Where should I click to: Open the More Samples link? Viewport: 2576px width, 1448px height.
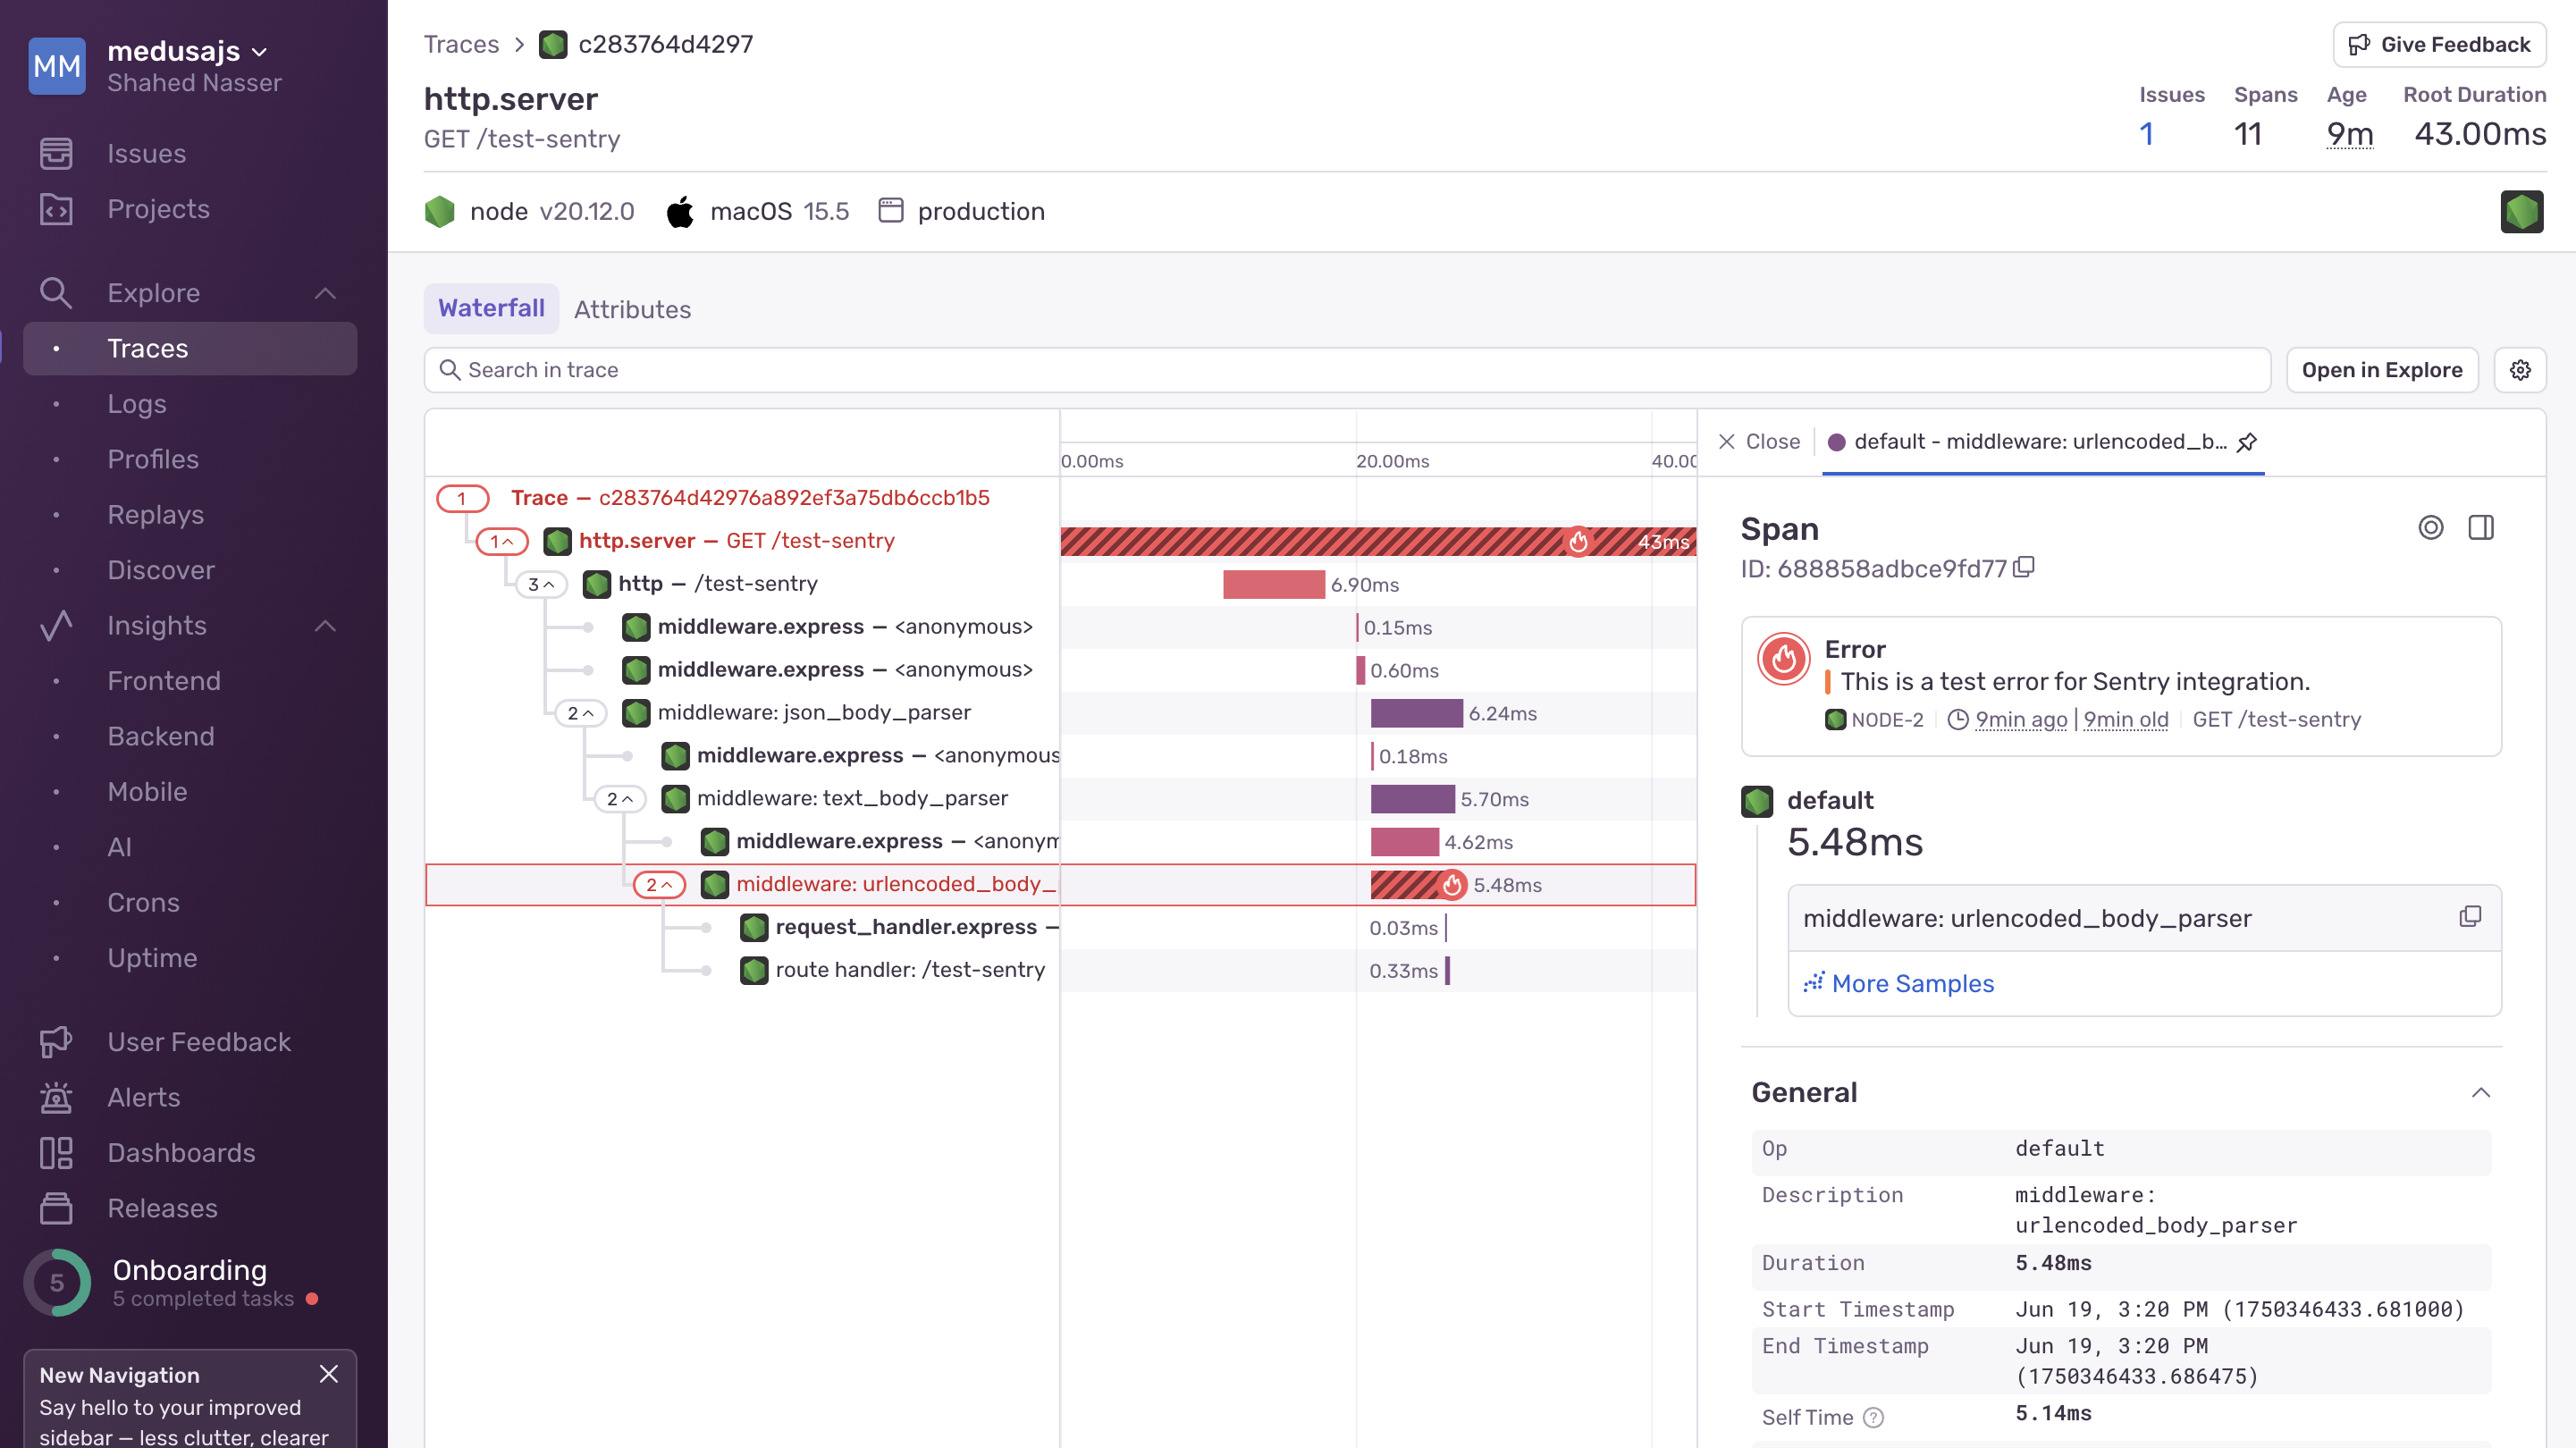(x=1911, y=983)
